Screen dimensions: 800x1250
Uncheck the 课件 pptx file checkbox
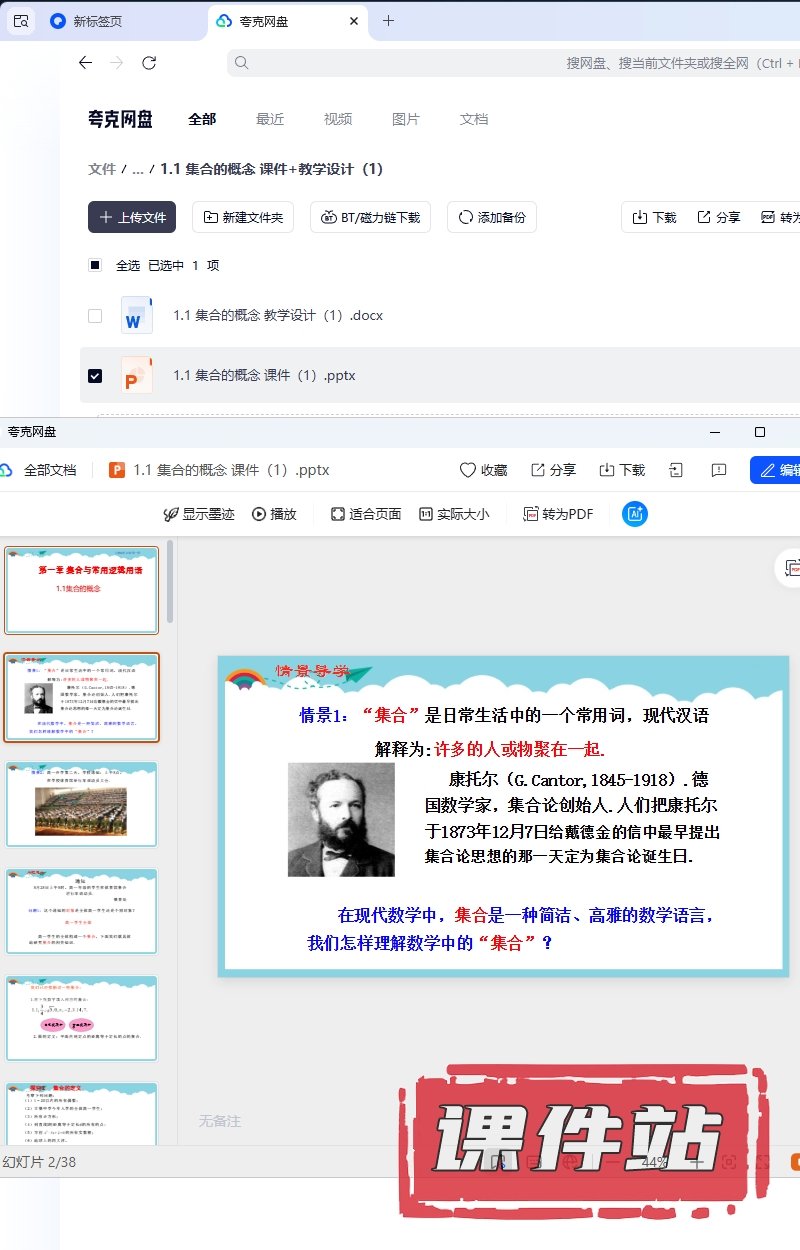point(95,376)
